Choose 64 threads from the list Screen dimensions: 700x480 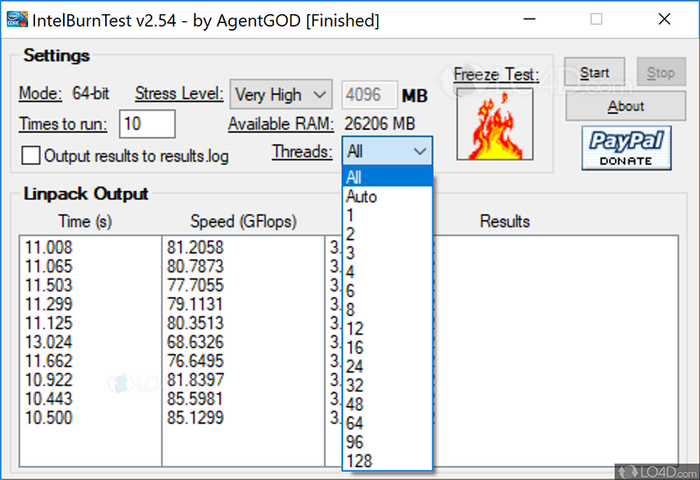point(387,423)
